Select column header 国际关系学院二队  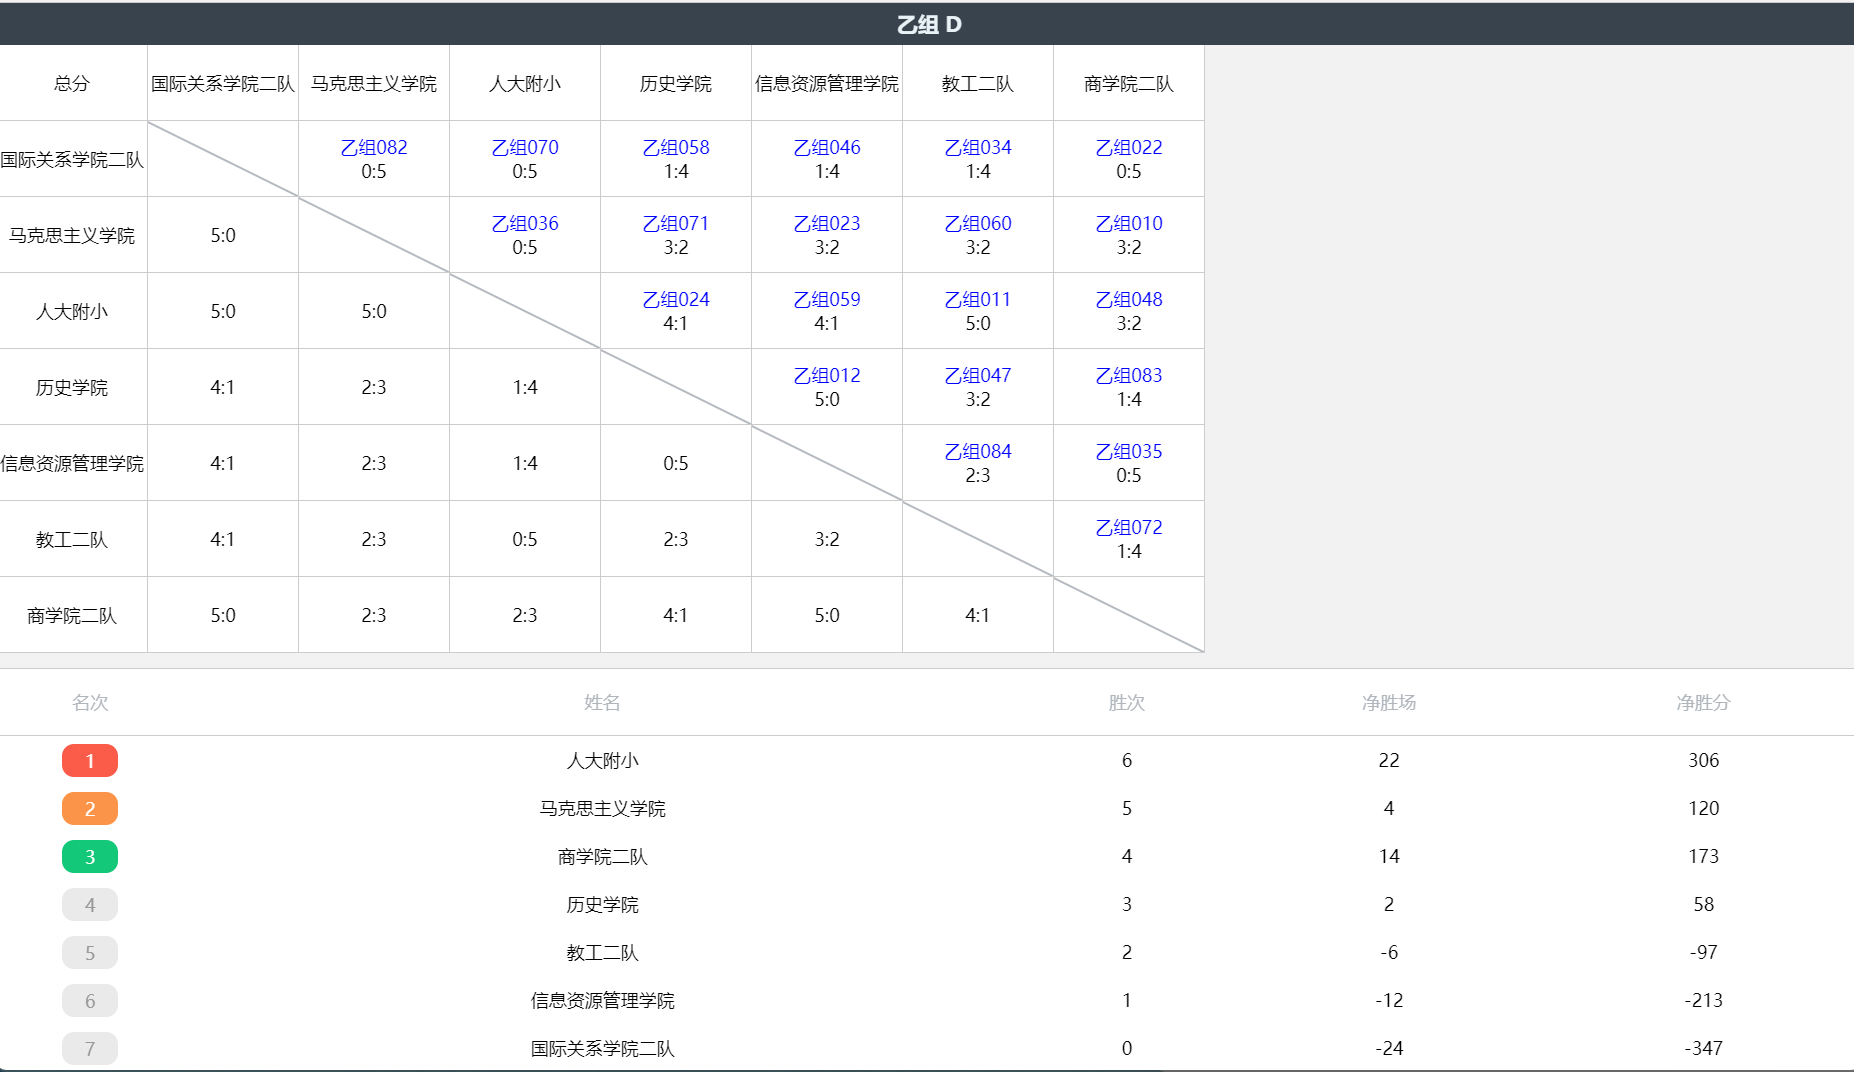pyautogui.click(x=223, y=83)
